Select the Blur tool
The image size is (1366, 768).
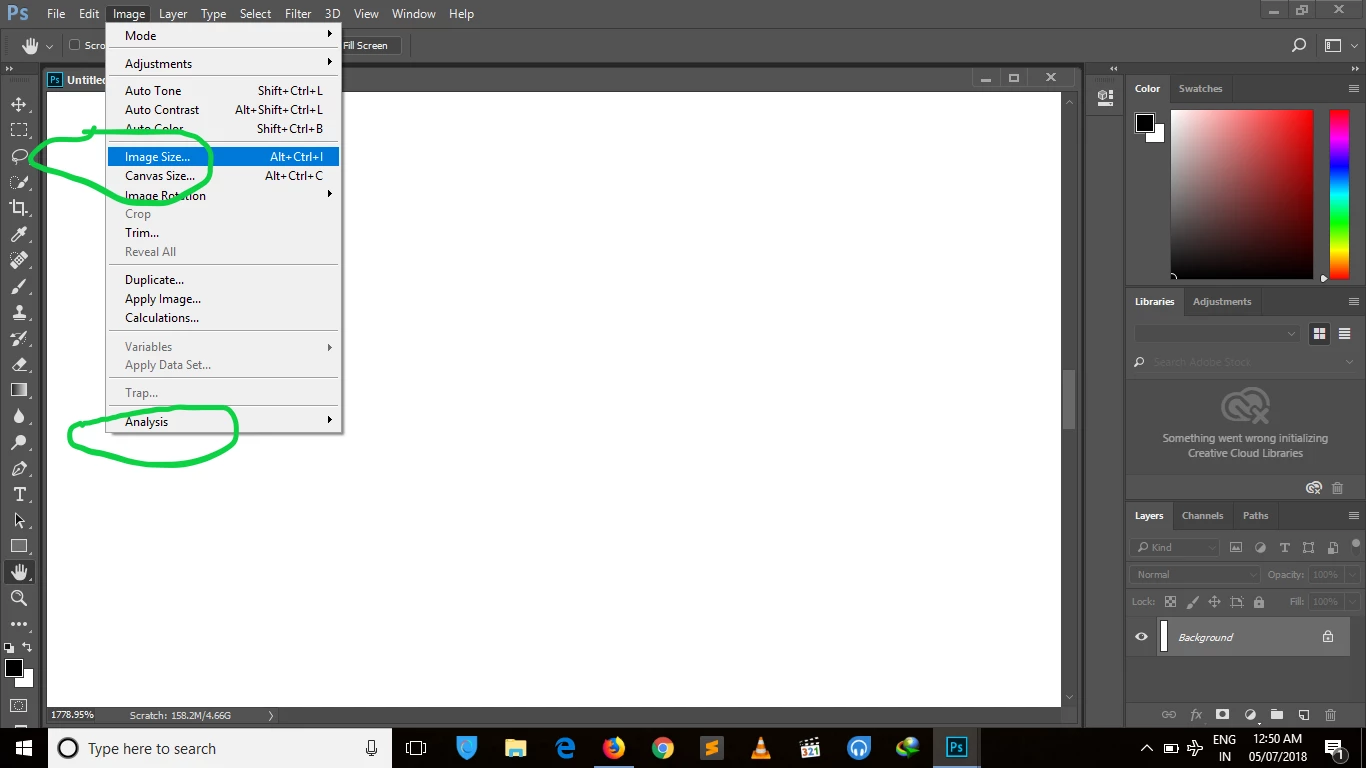tap(19, 416)
